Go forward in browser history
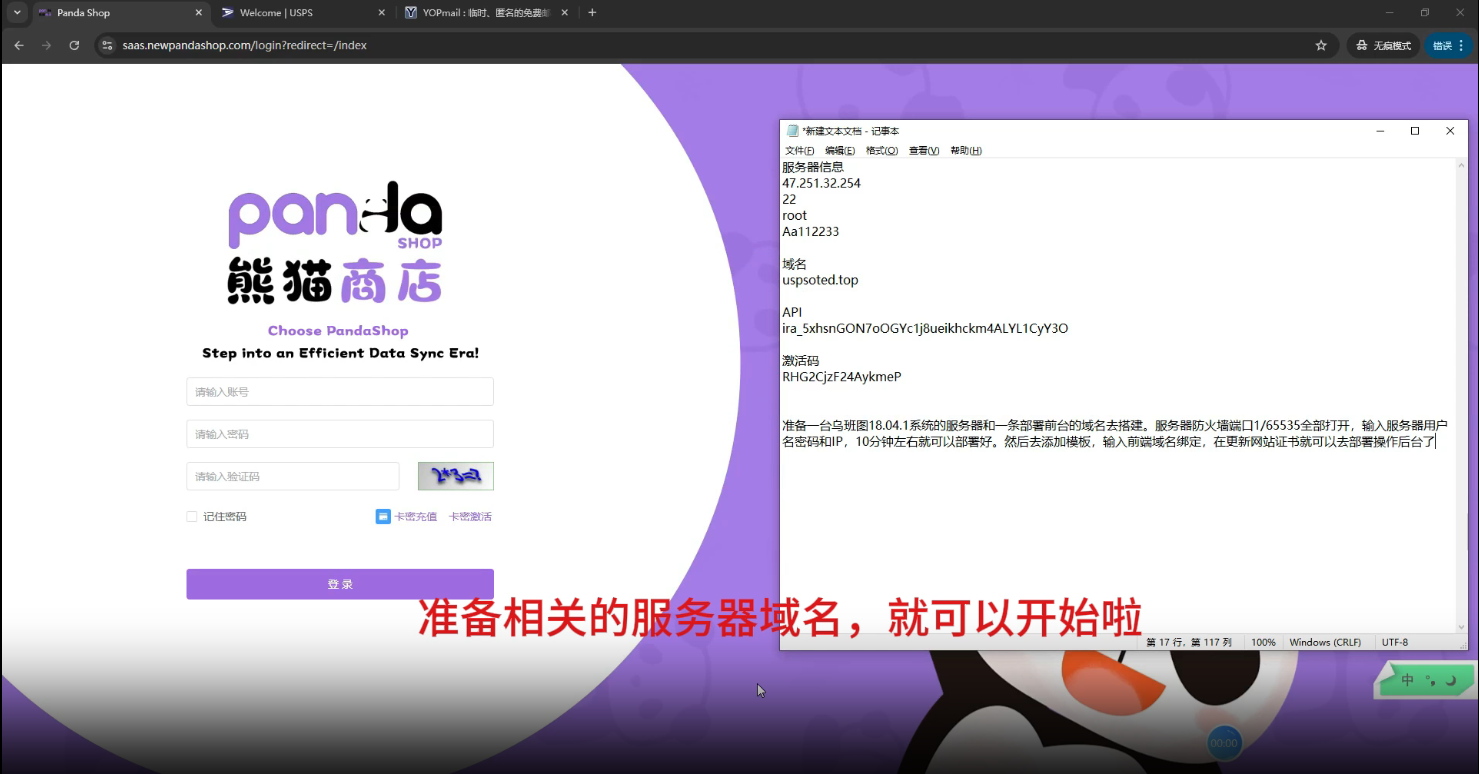Screen dimensions: 1479x774 click(46, 45)
